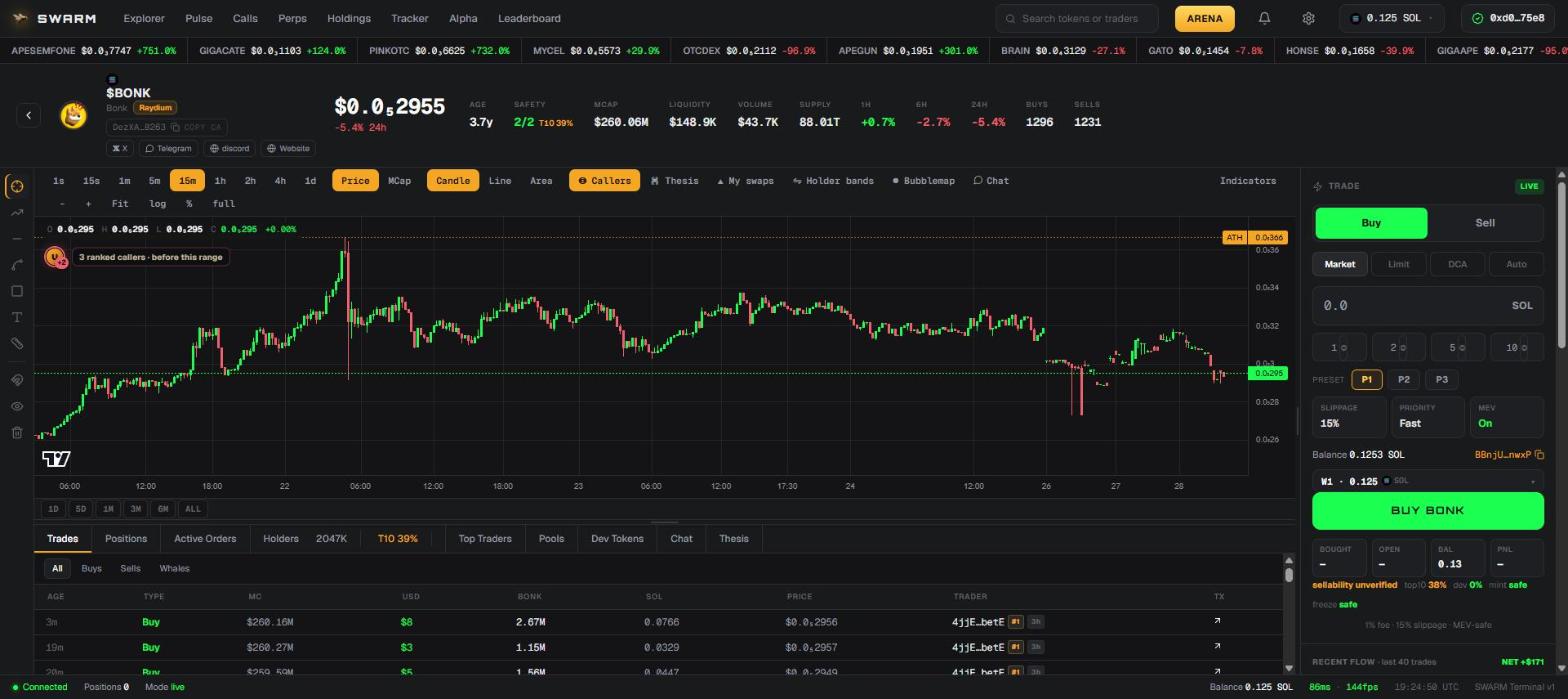Click the ARENA button
The height and width of the screenshot is (699, 1568).
point(1204,18)
